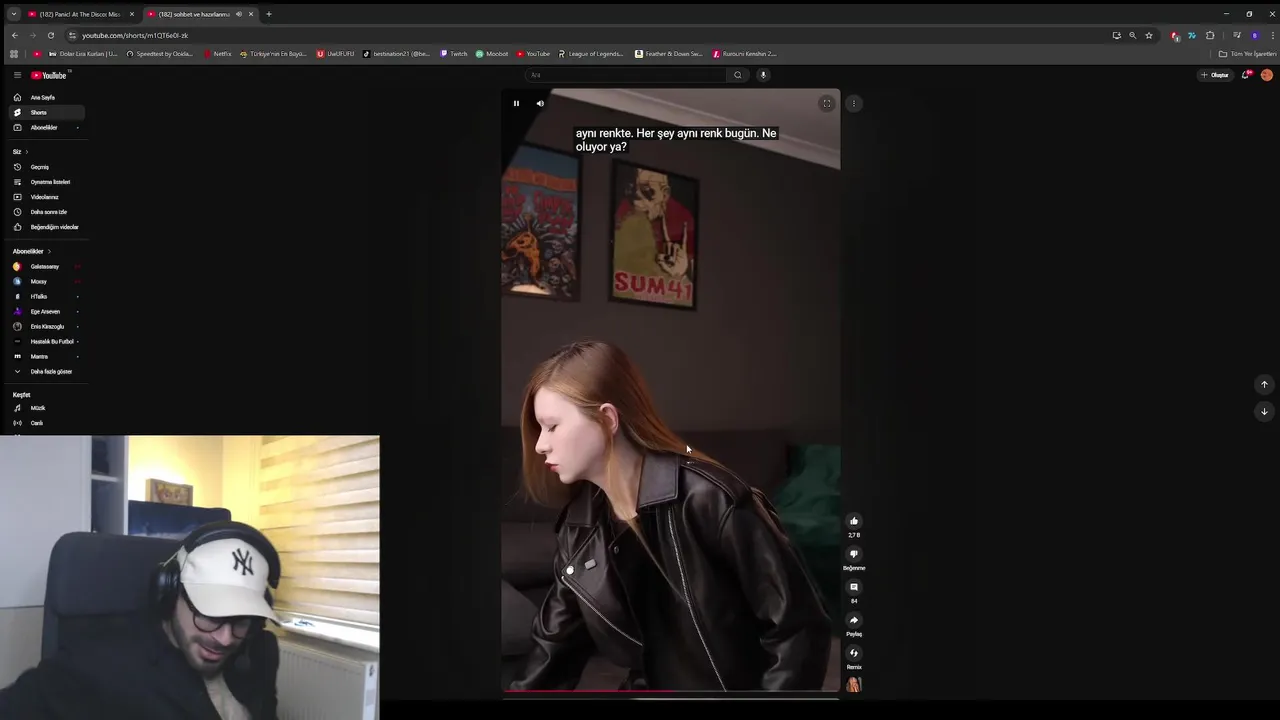
Task: Mute the sohbet ve hazırlanma tab audio
Action: pos(239,14)
